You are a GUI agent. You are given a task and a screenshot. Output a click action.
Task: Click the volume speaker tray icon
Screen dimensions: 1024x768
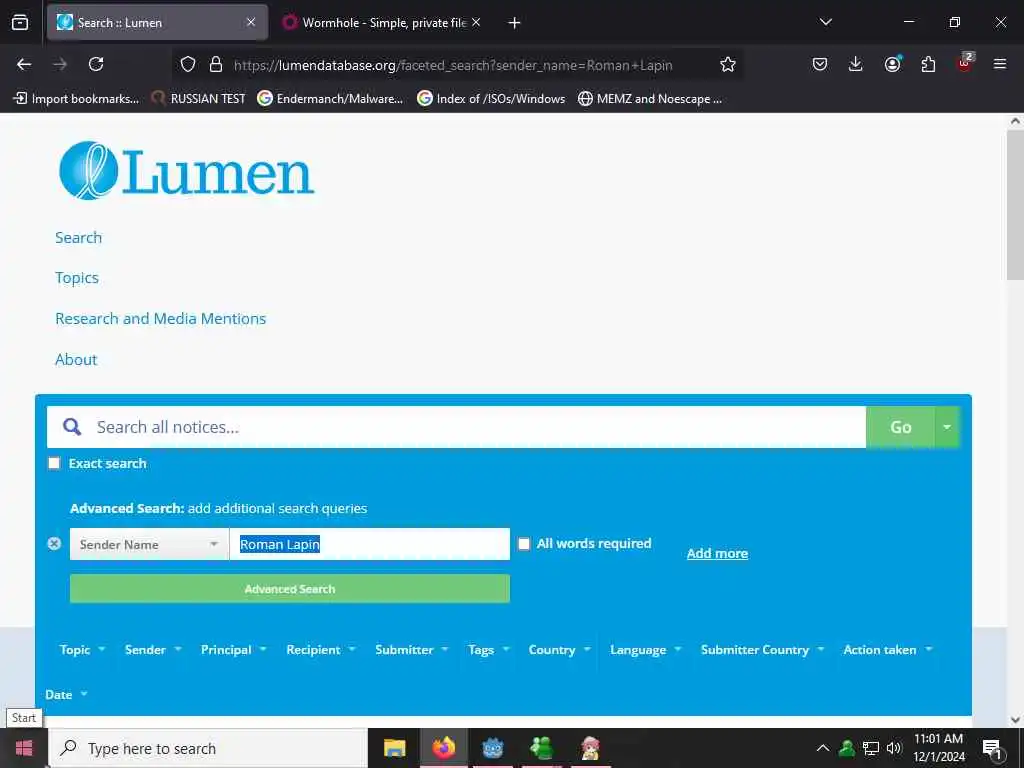(893, 748)
